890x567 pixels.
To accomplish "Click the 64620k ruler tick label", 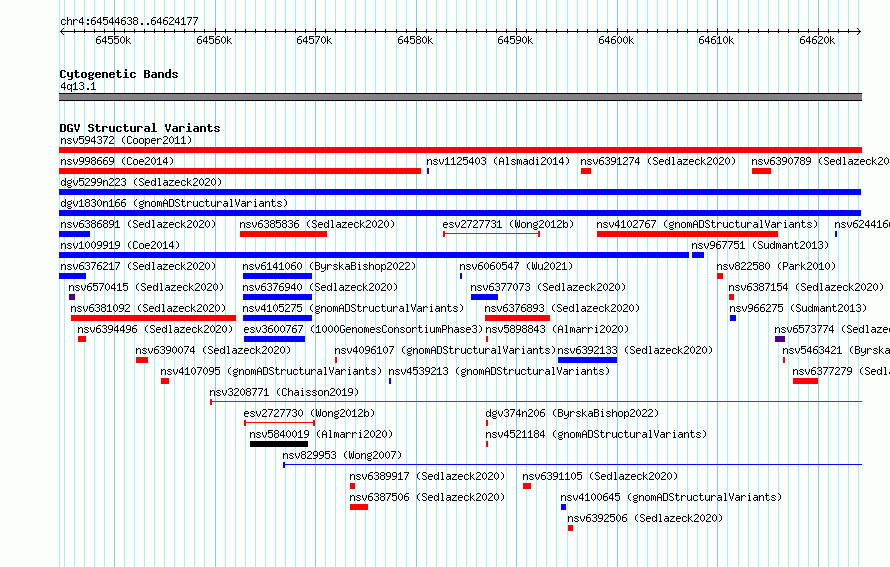I will [817, 40].
